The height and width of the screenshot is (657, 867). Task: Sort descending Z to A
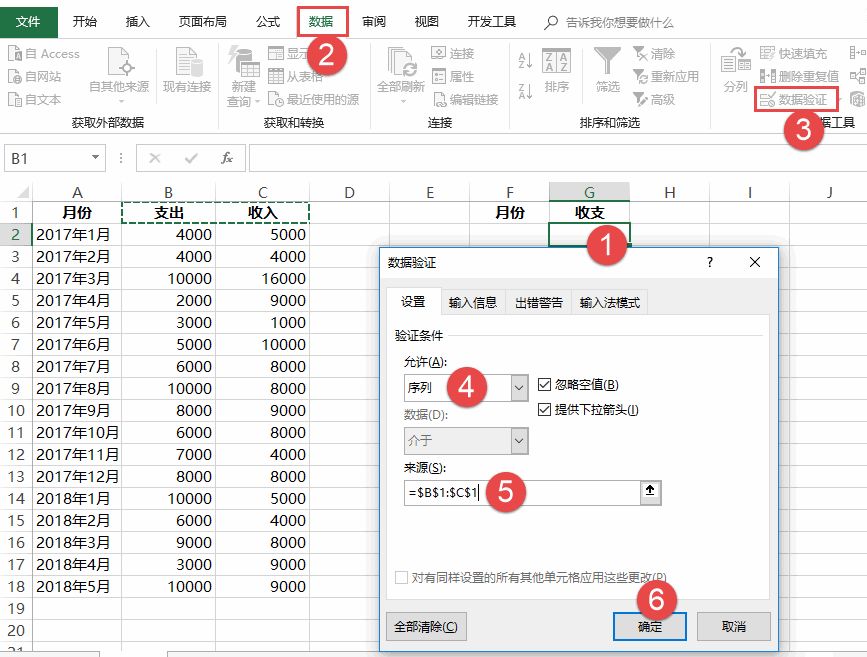(525, 91)
